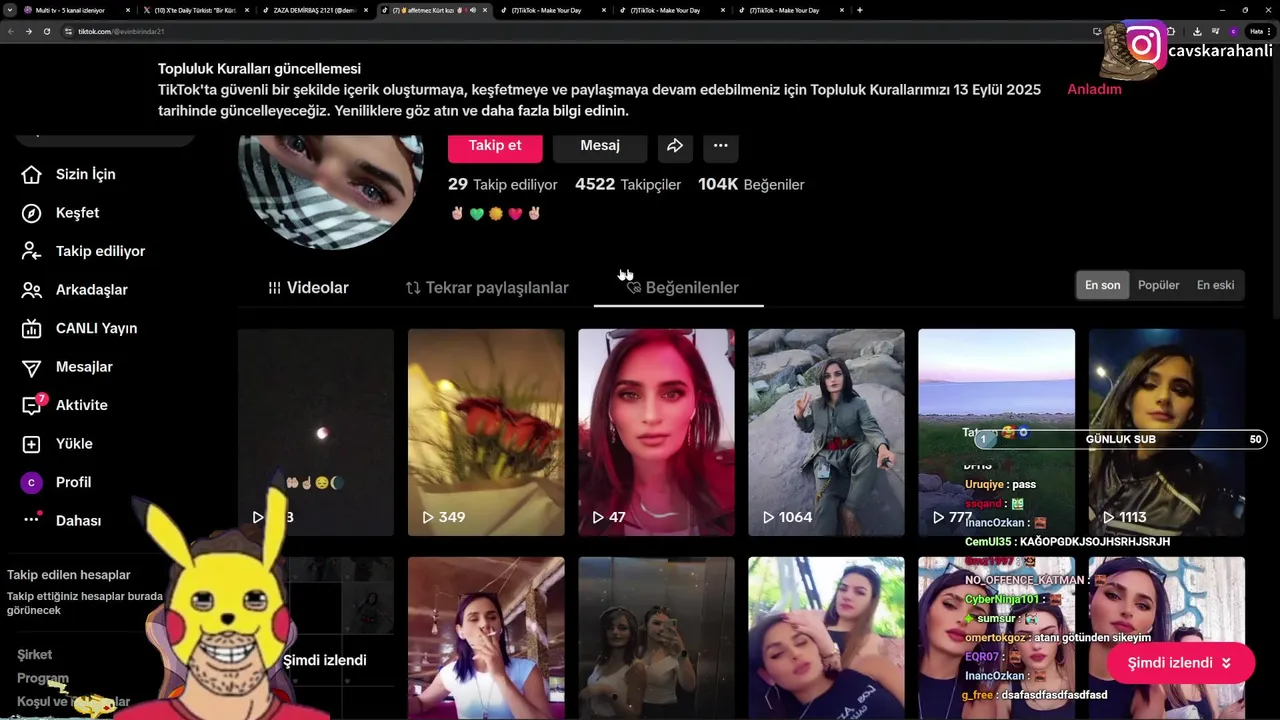Close the ZAZA DEMİRBAŞ tab

point(365,10)
